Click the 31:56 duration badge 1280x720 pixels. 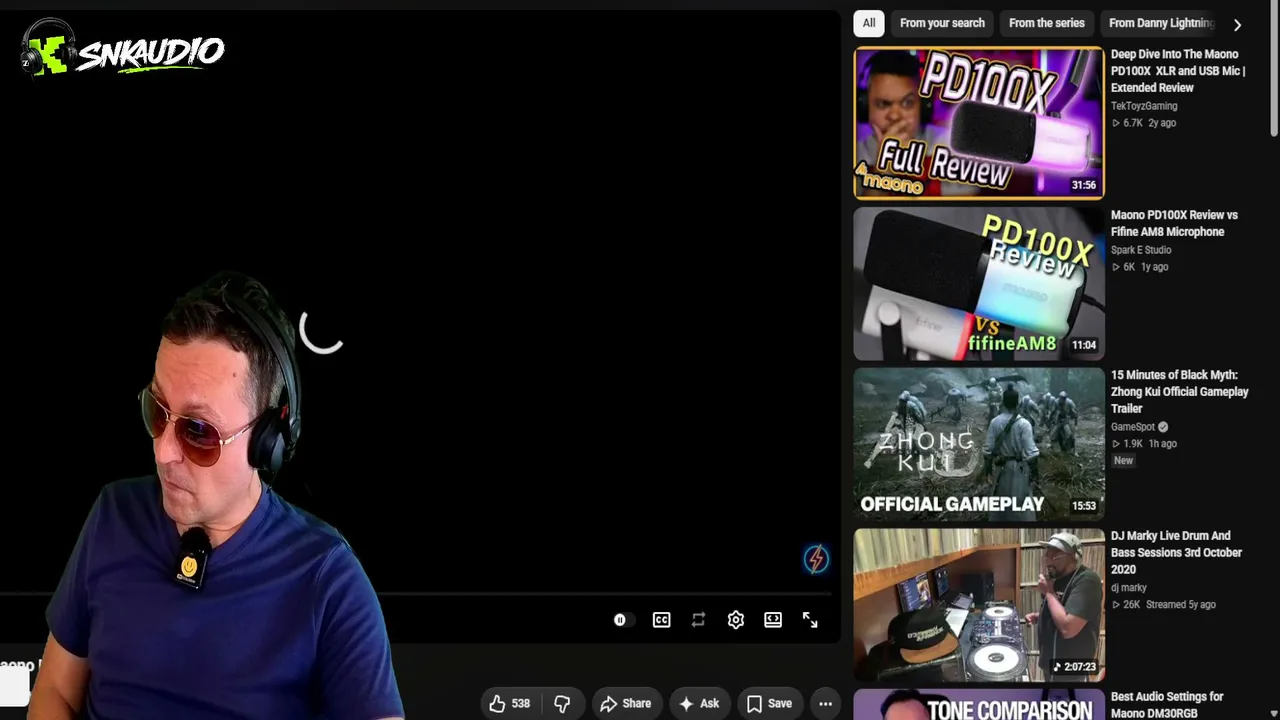(1084, 185)
